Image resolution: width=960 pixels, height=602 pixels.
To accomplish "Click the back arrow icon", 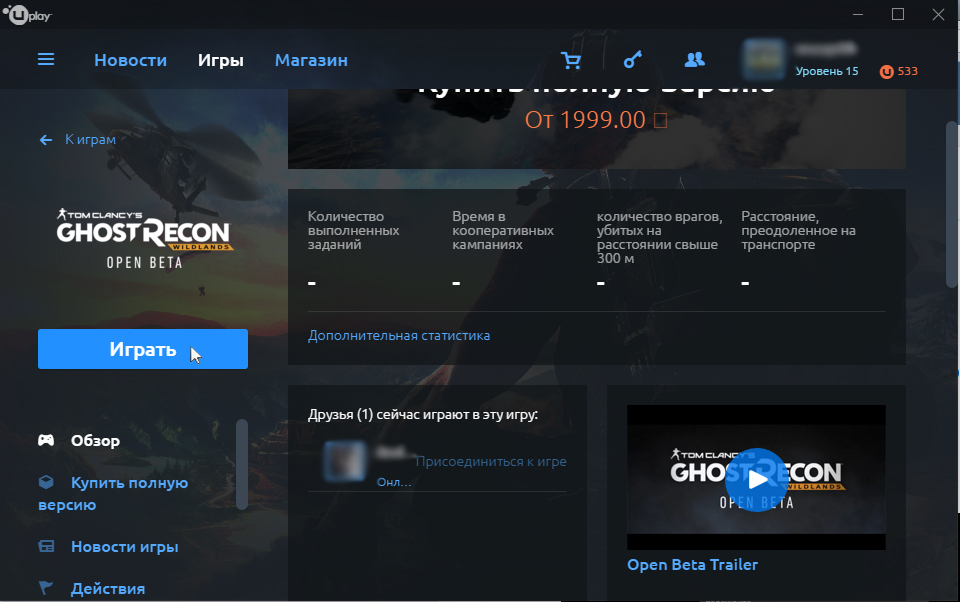I will [x=46, y=140].
